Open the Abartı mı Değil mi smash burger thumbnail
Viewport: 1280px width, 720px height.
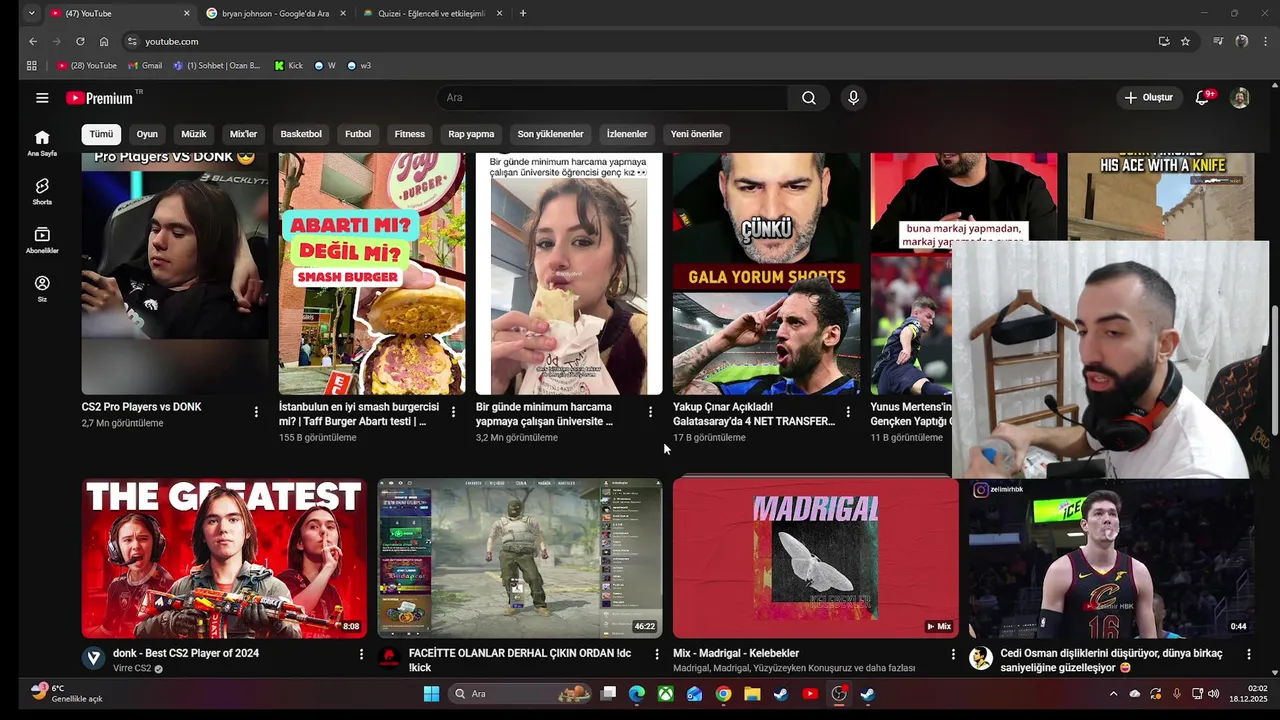372,273
